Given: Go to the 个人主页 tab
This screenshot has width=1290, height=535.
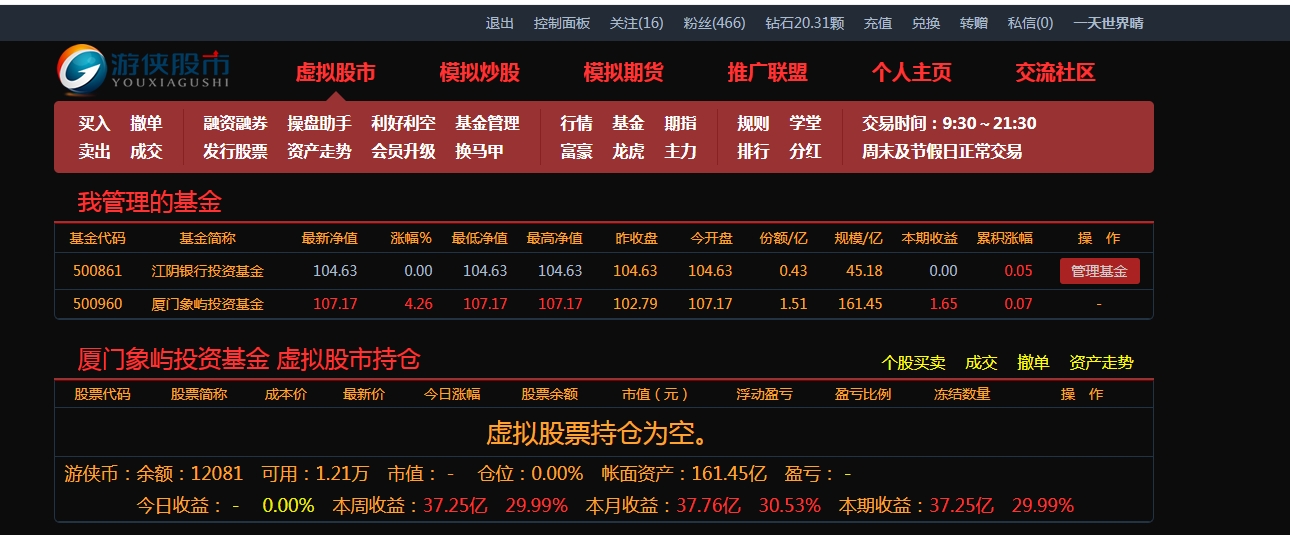Looking at the screenshot, I should [x=912, y=72].
